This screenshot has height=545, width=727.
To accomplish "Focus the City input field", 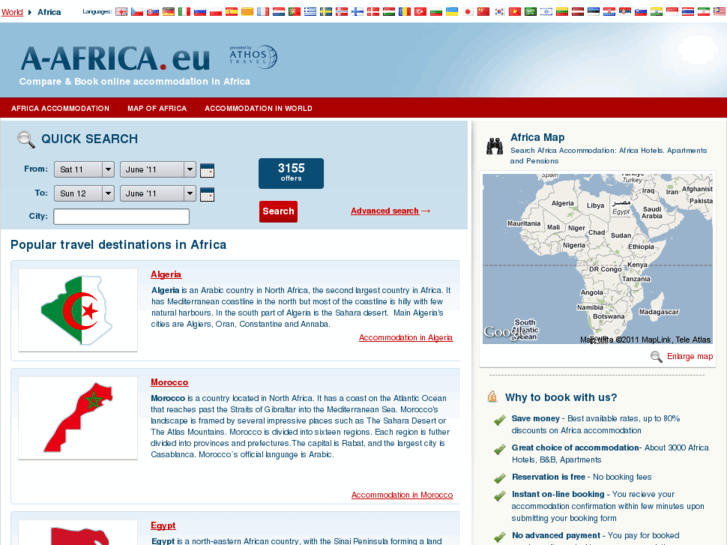I will [121, 217].
